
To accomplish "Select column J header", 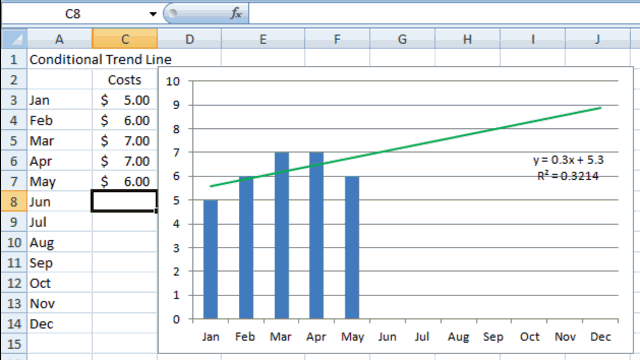I will [x=598, y=39].
